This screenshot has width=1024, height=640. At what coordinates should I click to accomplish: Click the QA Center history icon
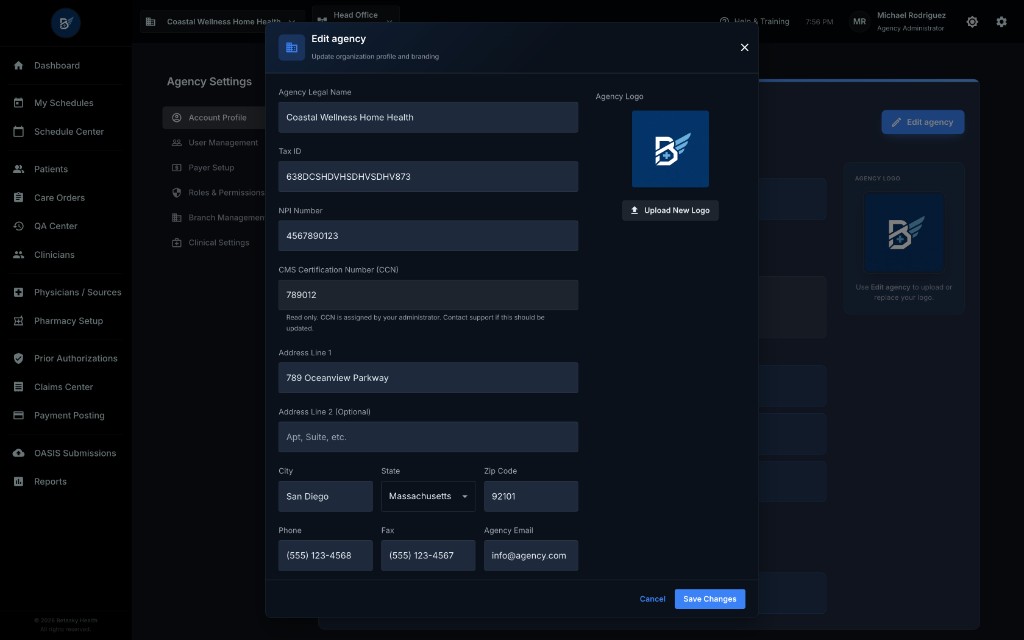18,226
